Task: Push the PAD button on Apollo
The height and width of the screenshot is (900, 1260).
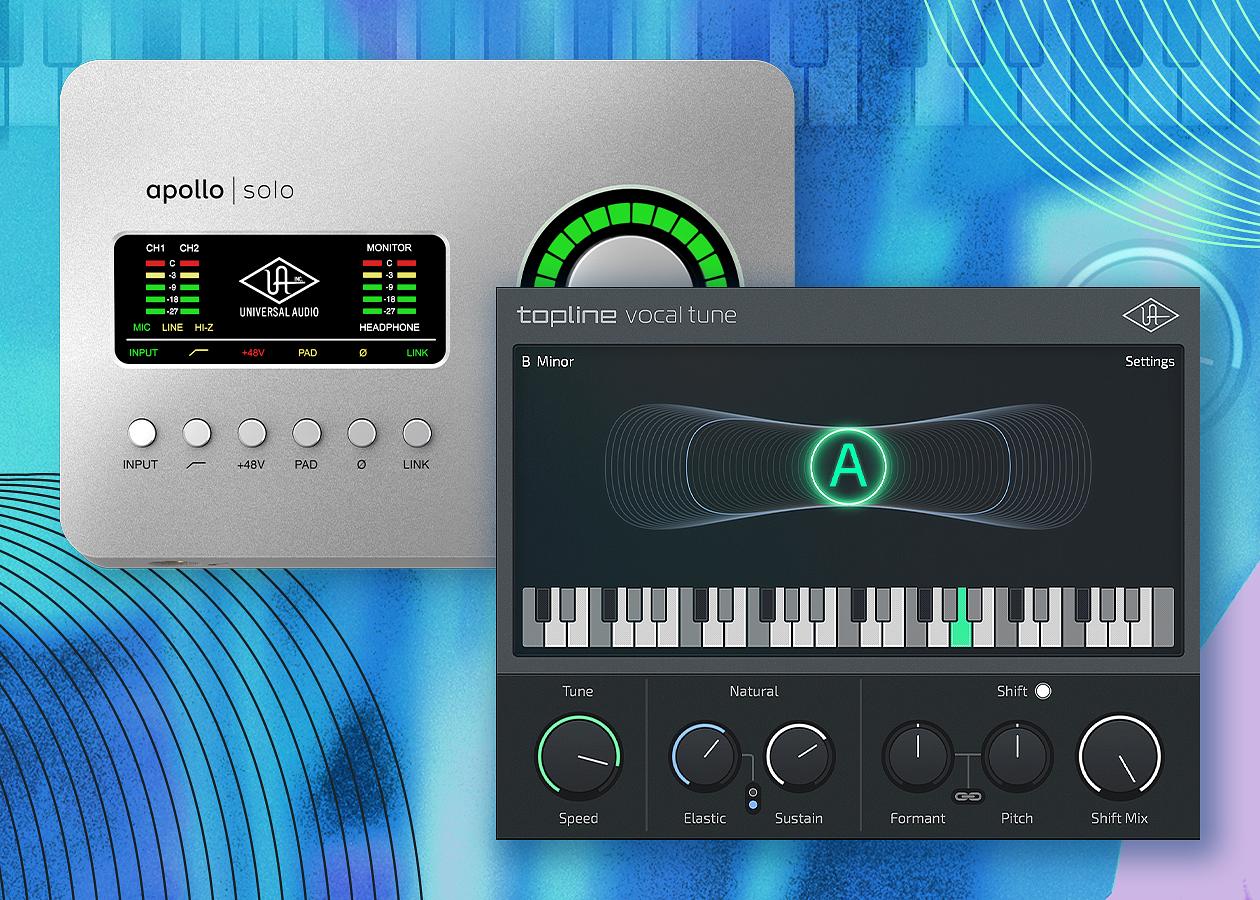Action: [306, 433]
